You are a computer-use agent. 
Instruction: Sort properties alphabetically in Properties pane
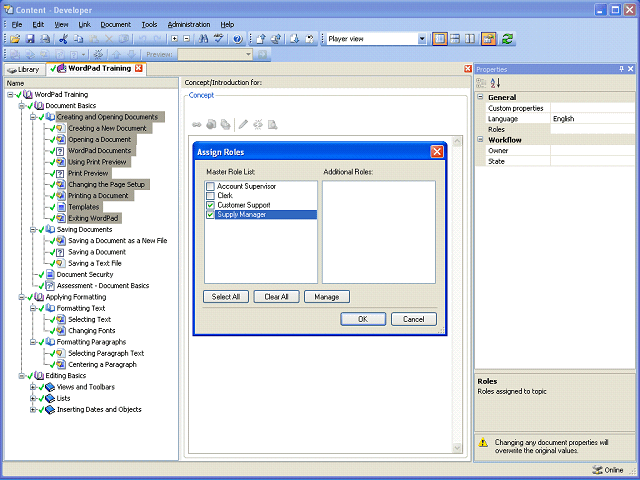[x=495, y=83]
